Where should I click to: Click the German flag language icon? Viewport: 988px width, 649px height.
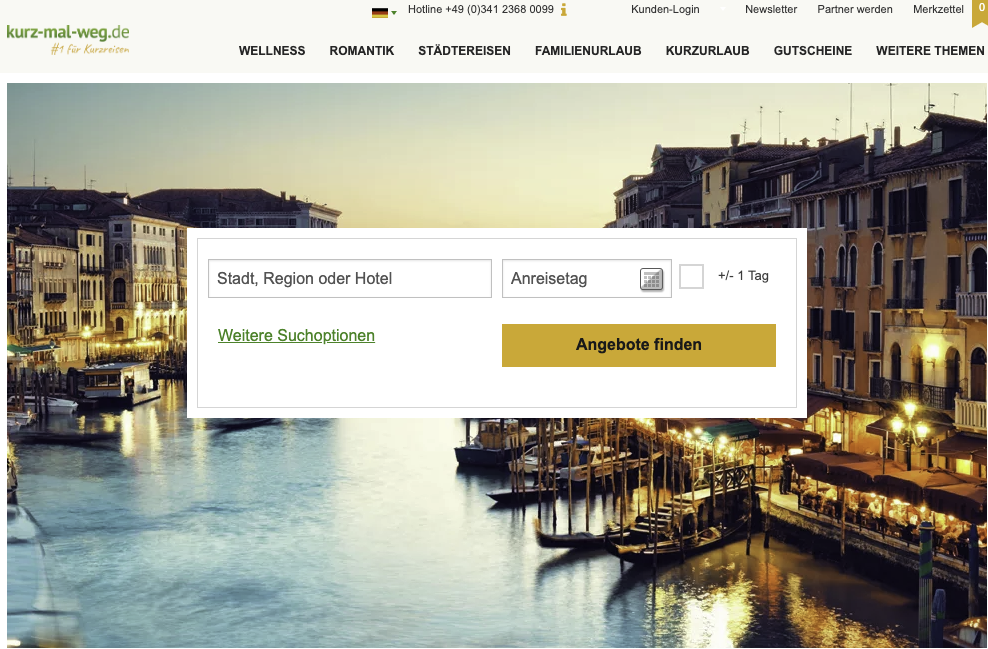380,12
